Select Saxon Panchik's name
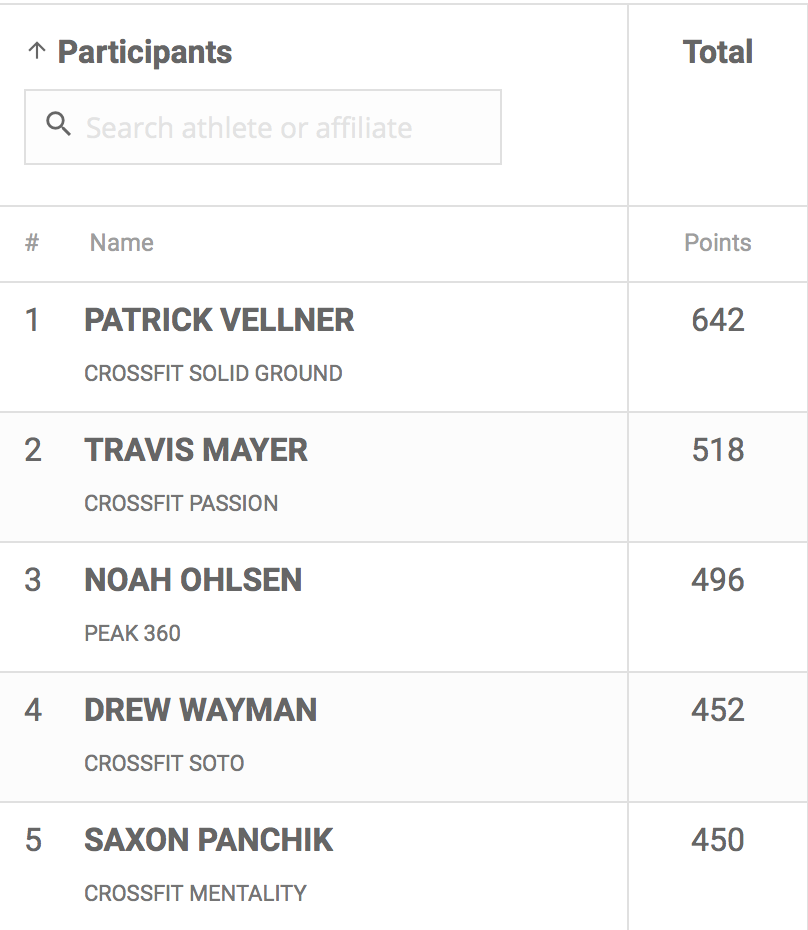This screenshot has width=808, height=930. (208, 840)
